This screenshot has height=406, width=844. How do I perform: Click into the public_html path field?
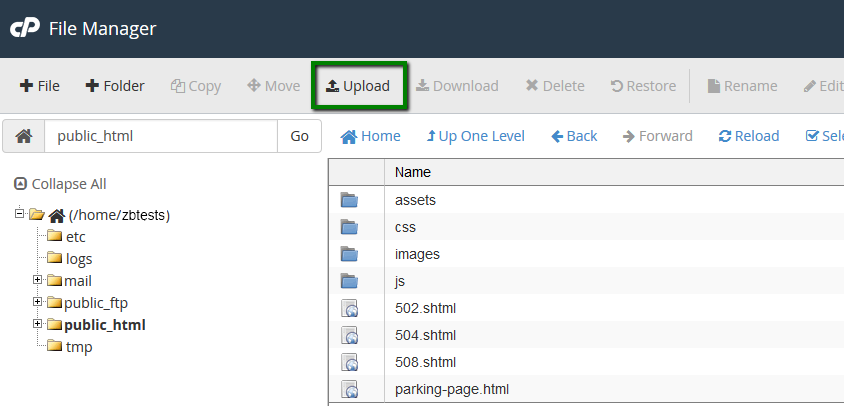(x=160, y=136)
